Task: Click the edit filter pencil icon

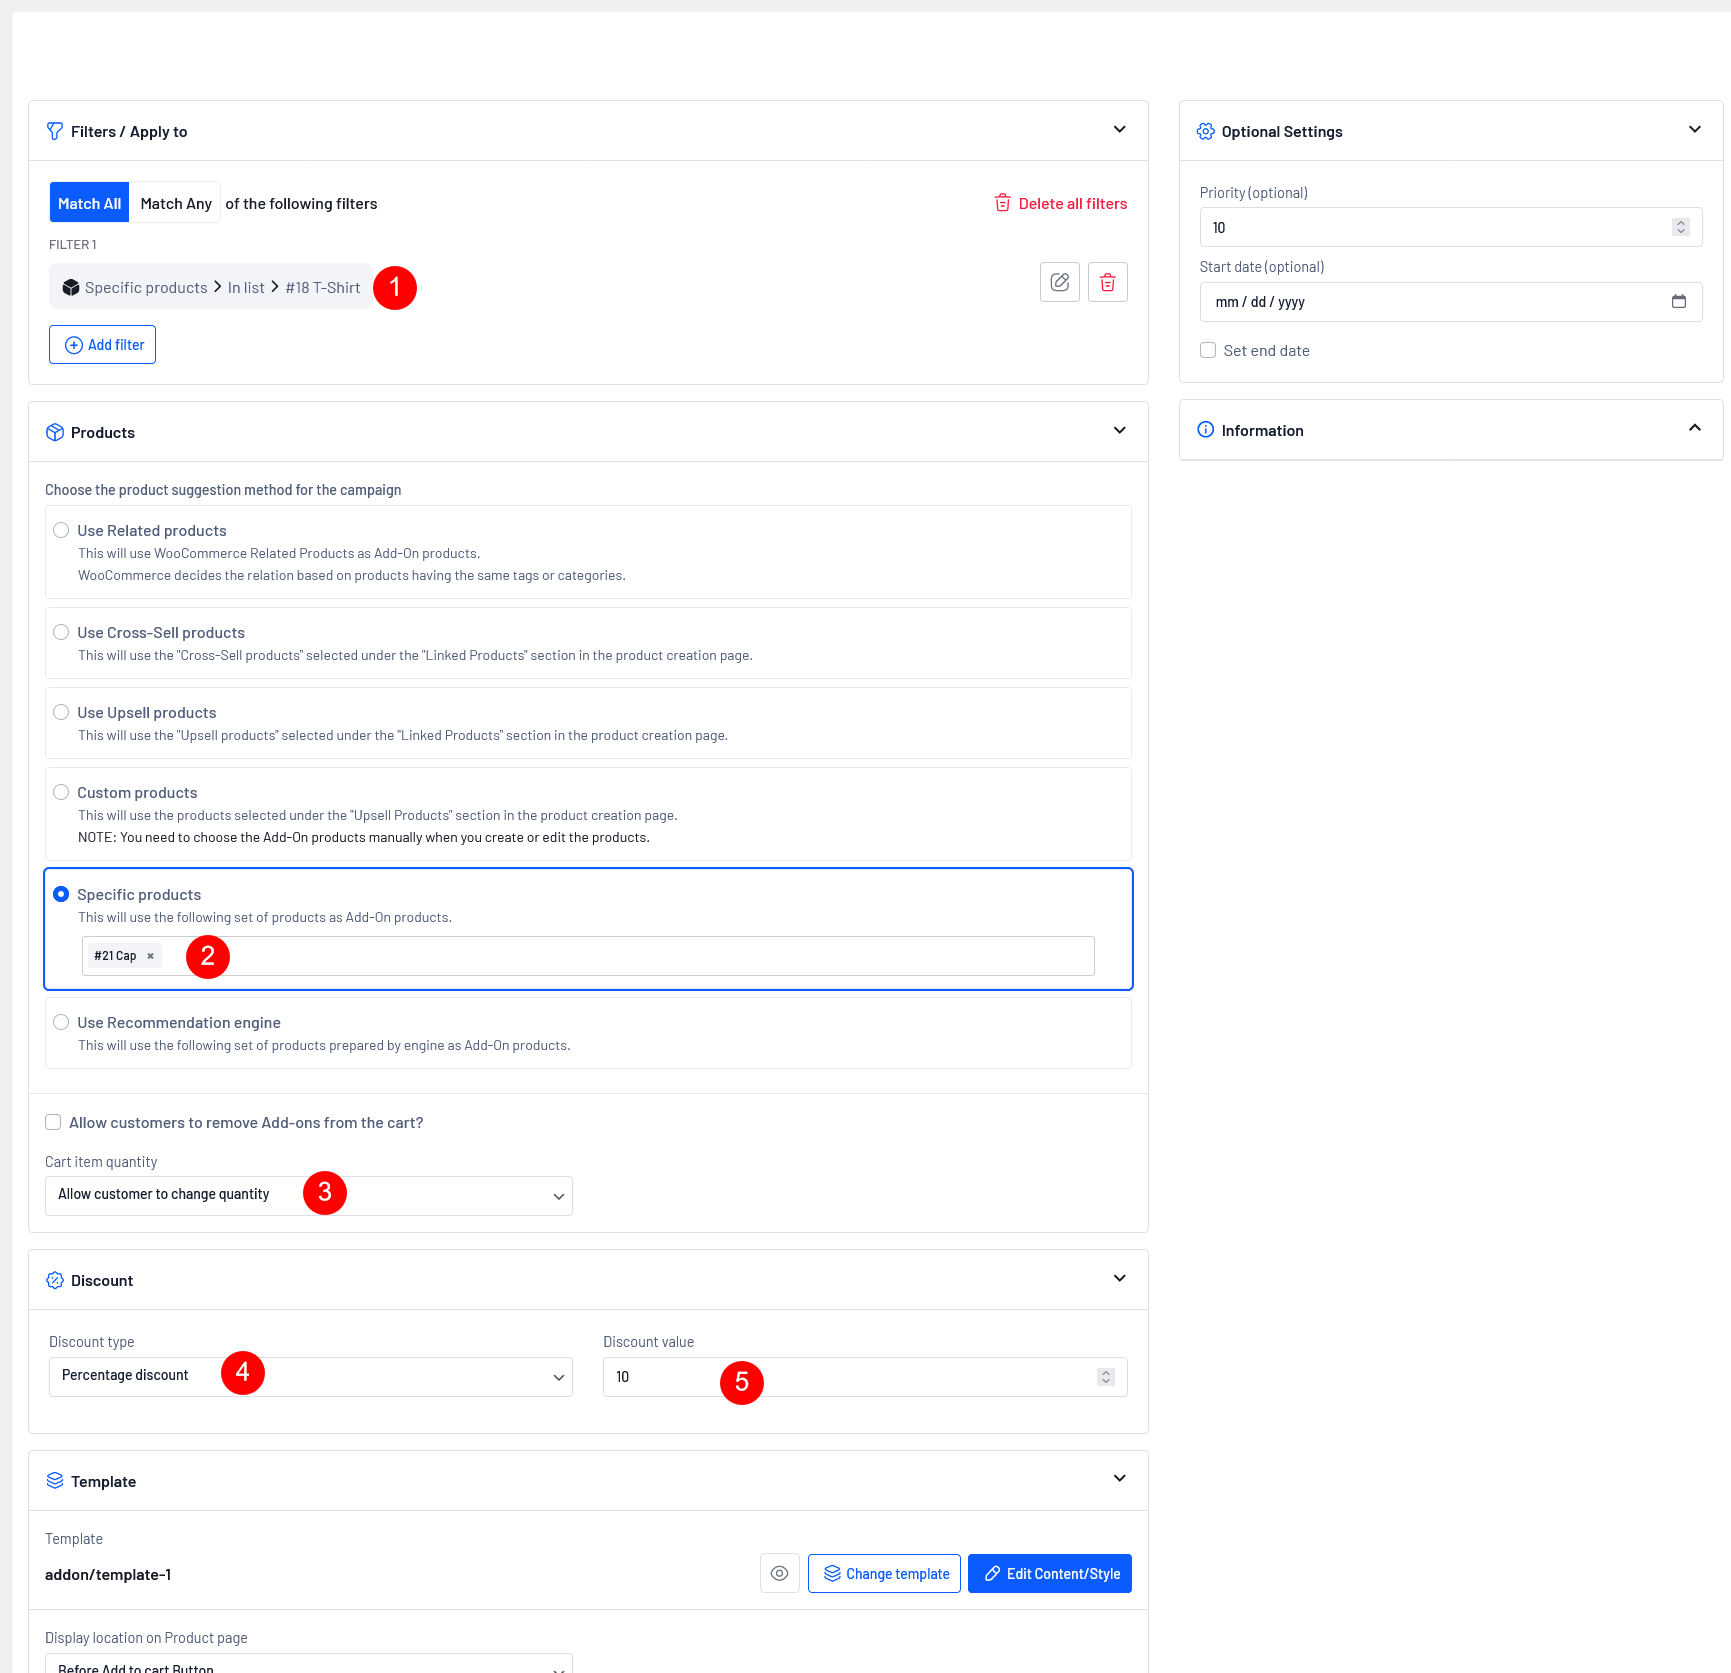Action: (x=1059, y=283)
